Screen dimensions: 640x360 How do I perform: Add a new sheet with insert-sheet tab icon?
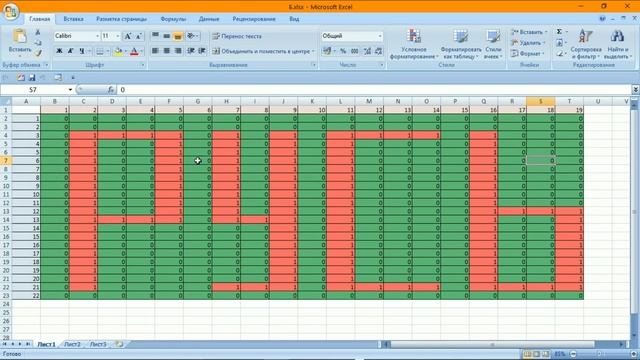(119, 344)
